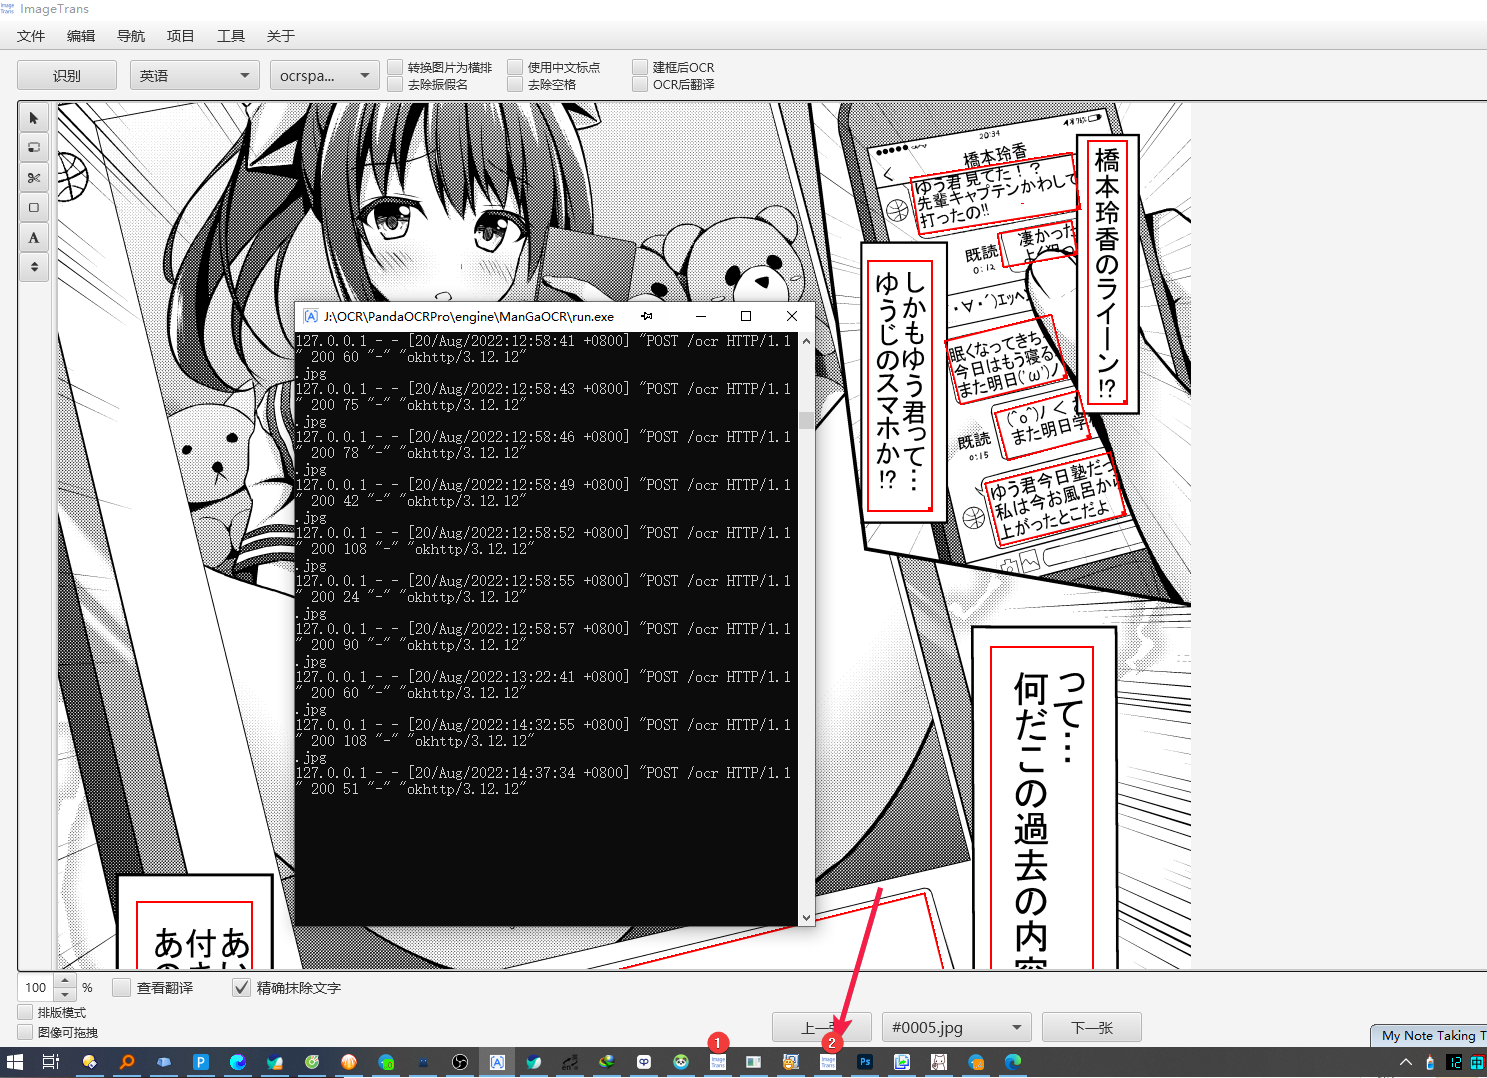This screenshot has height=1078, width=1487.
Task: Open the 英语 language dropdown
Action: click(x=195, y=75)
